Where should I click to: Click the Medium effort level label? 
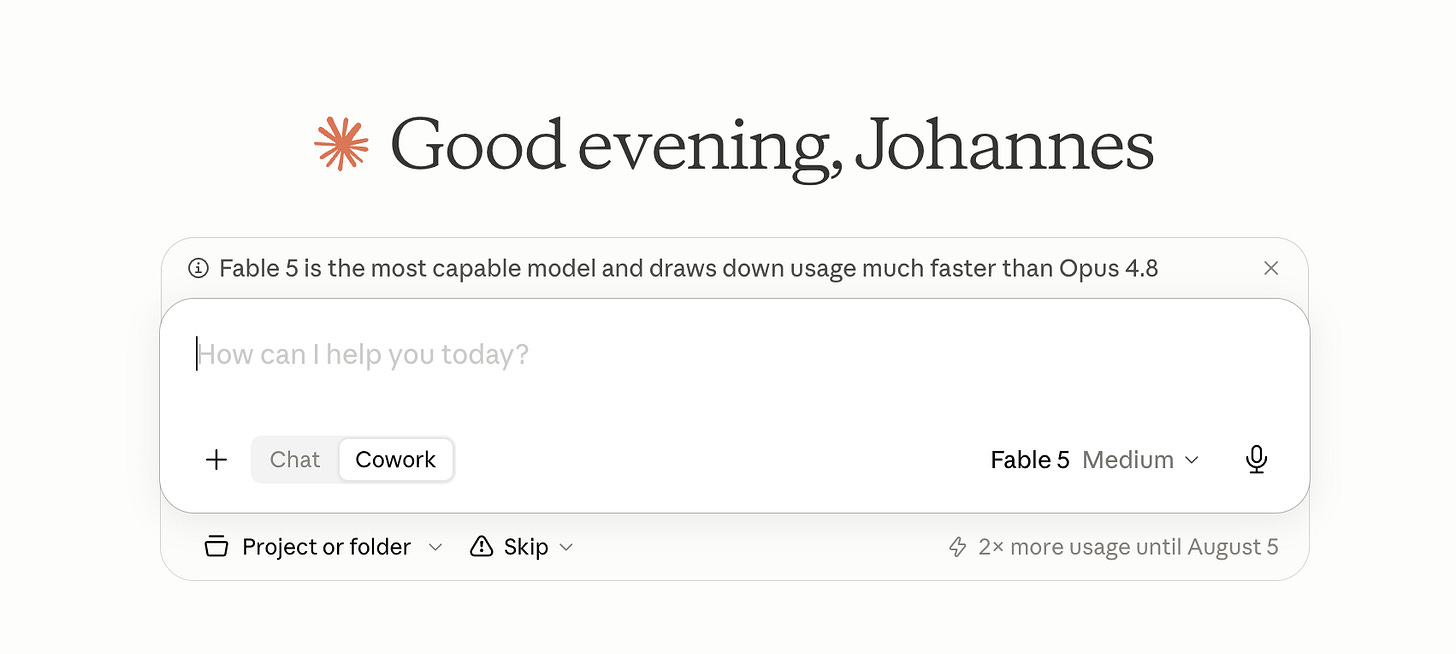[x=1128, y=460]
